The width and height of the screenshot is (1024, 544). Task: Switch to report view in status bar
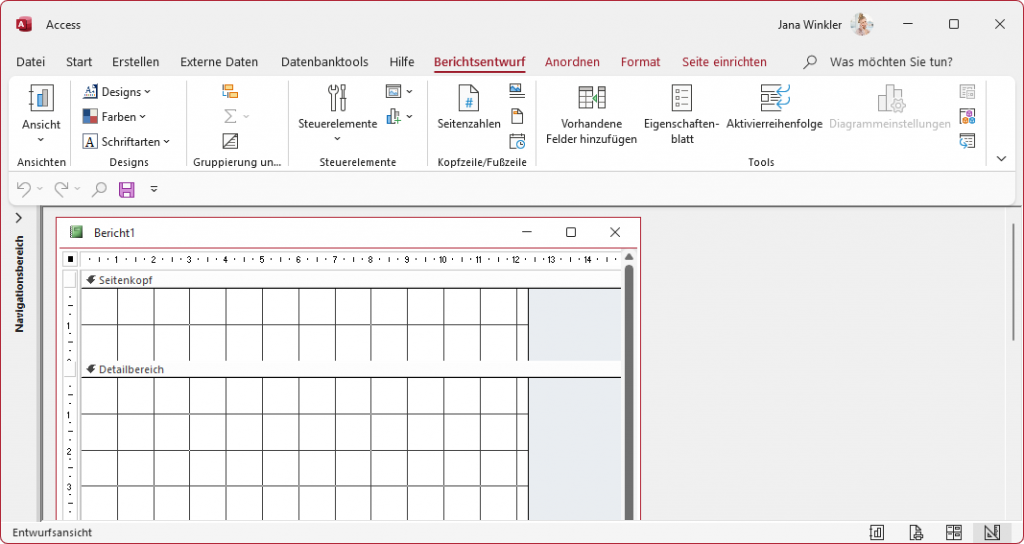tap(877, 532)
